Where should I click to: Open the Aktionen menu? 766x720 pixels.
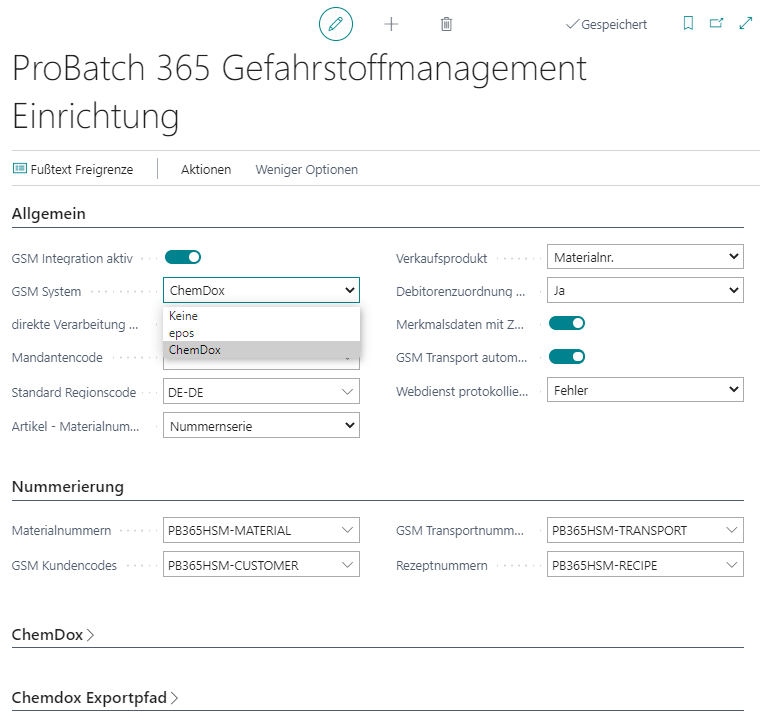[x=206, y=169]
